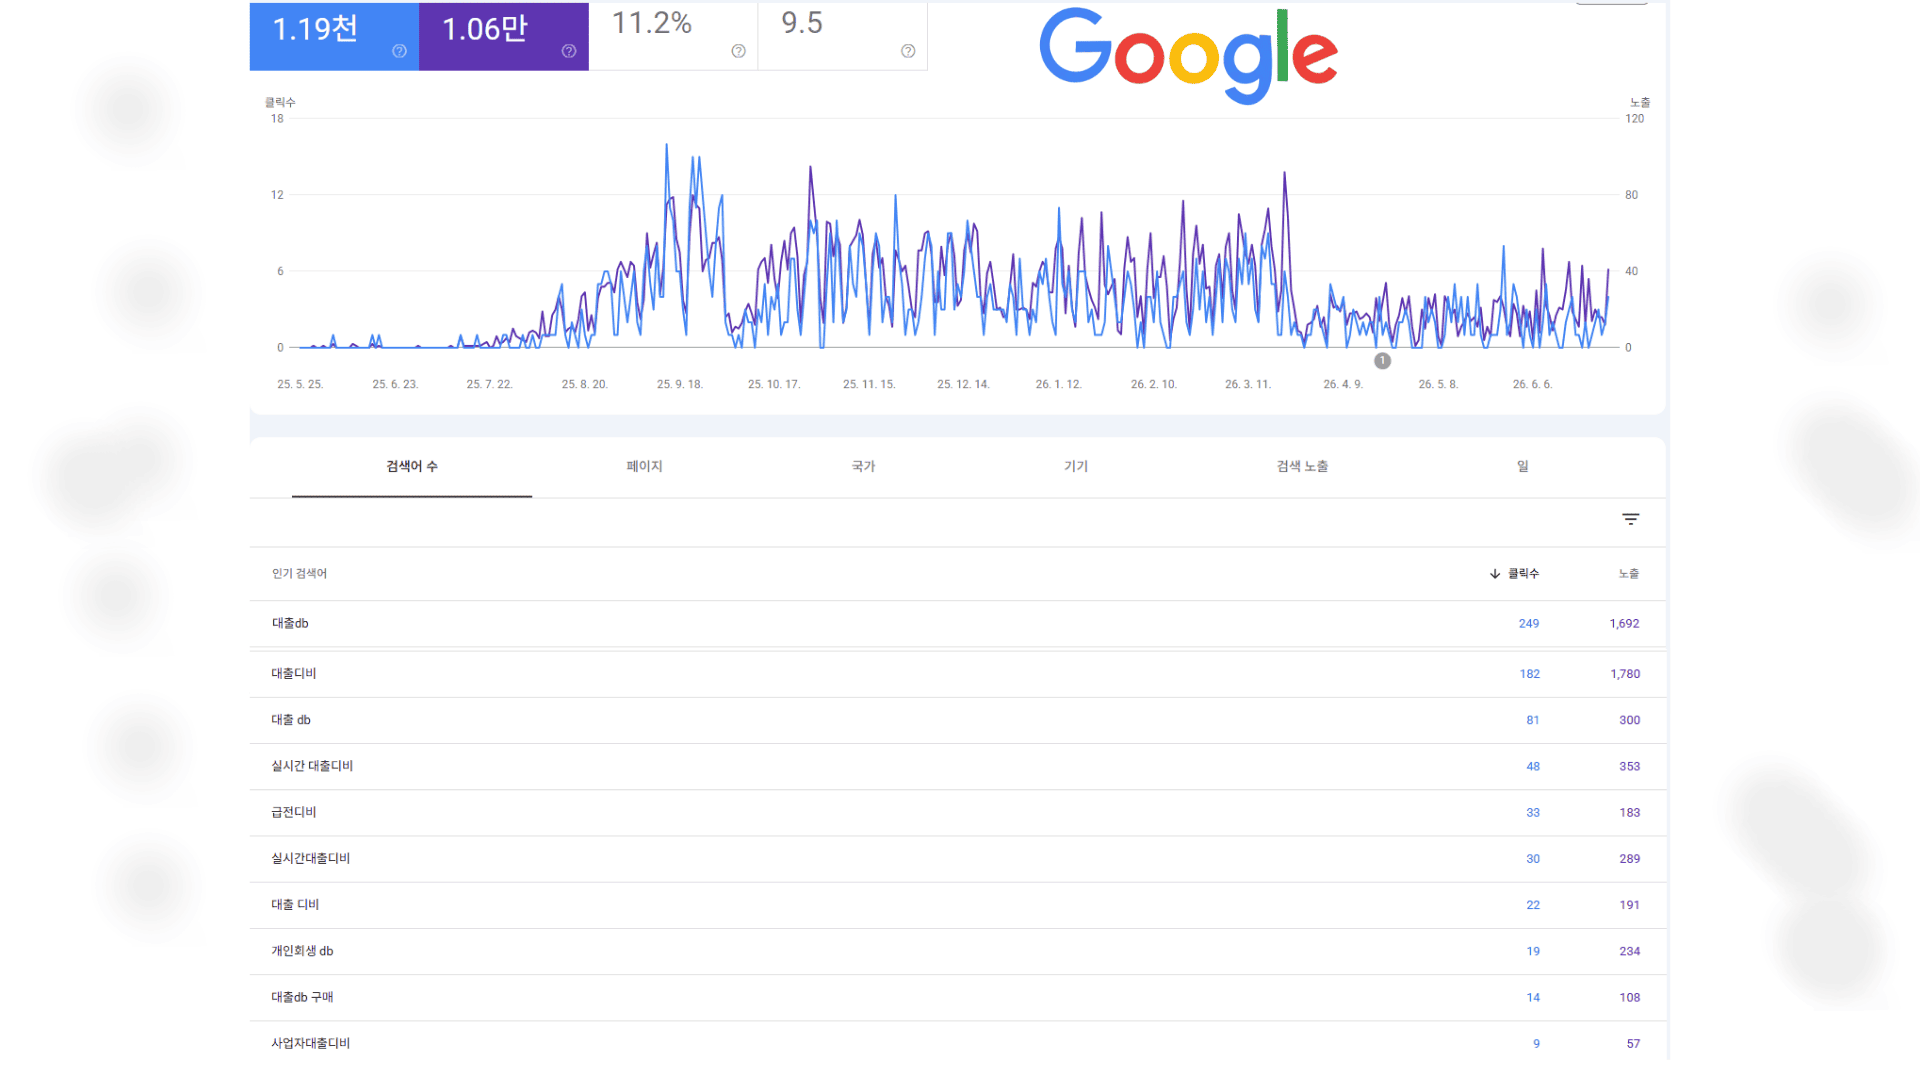This screenshot has height=1080, width=1920.
Task: Click the Google logo
Action: click(x=1188, y=56)
